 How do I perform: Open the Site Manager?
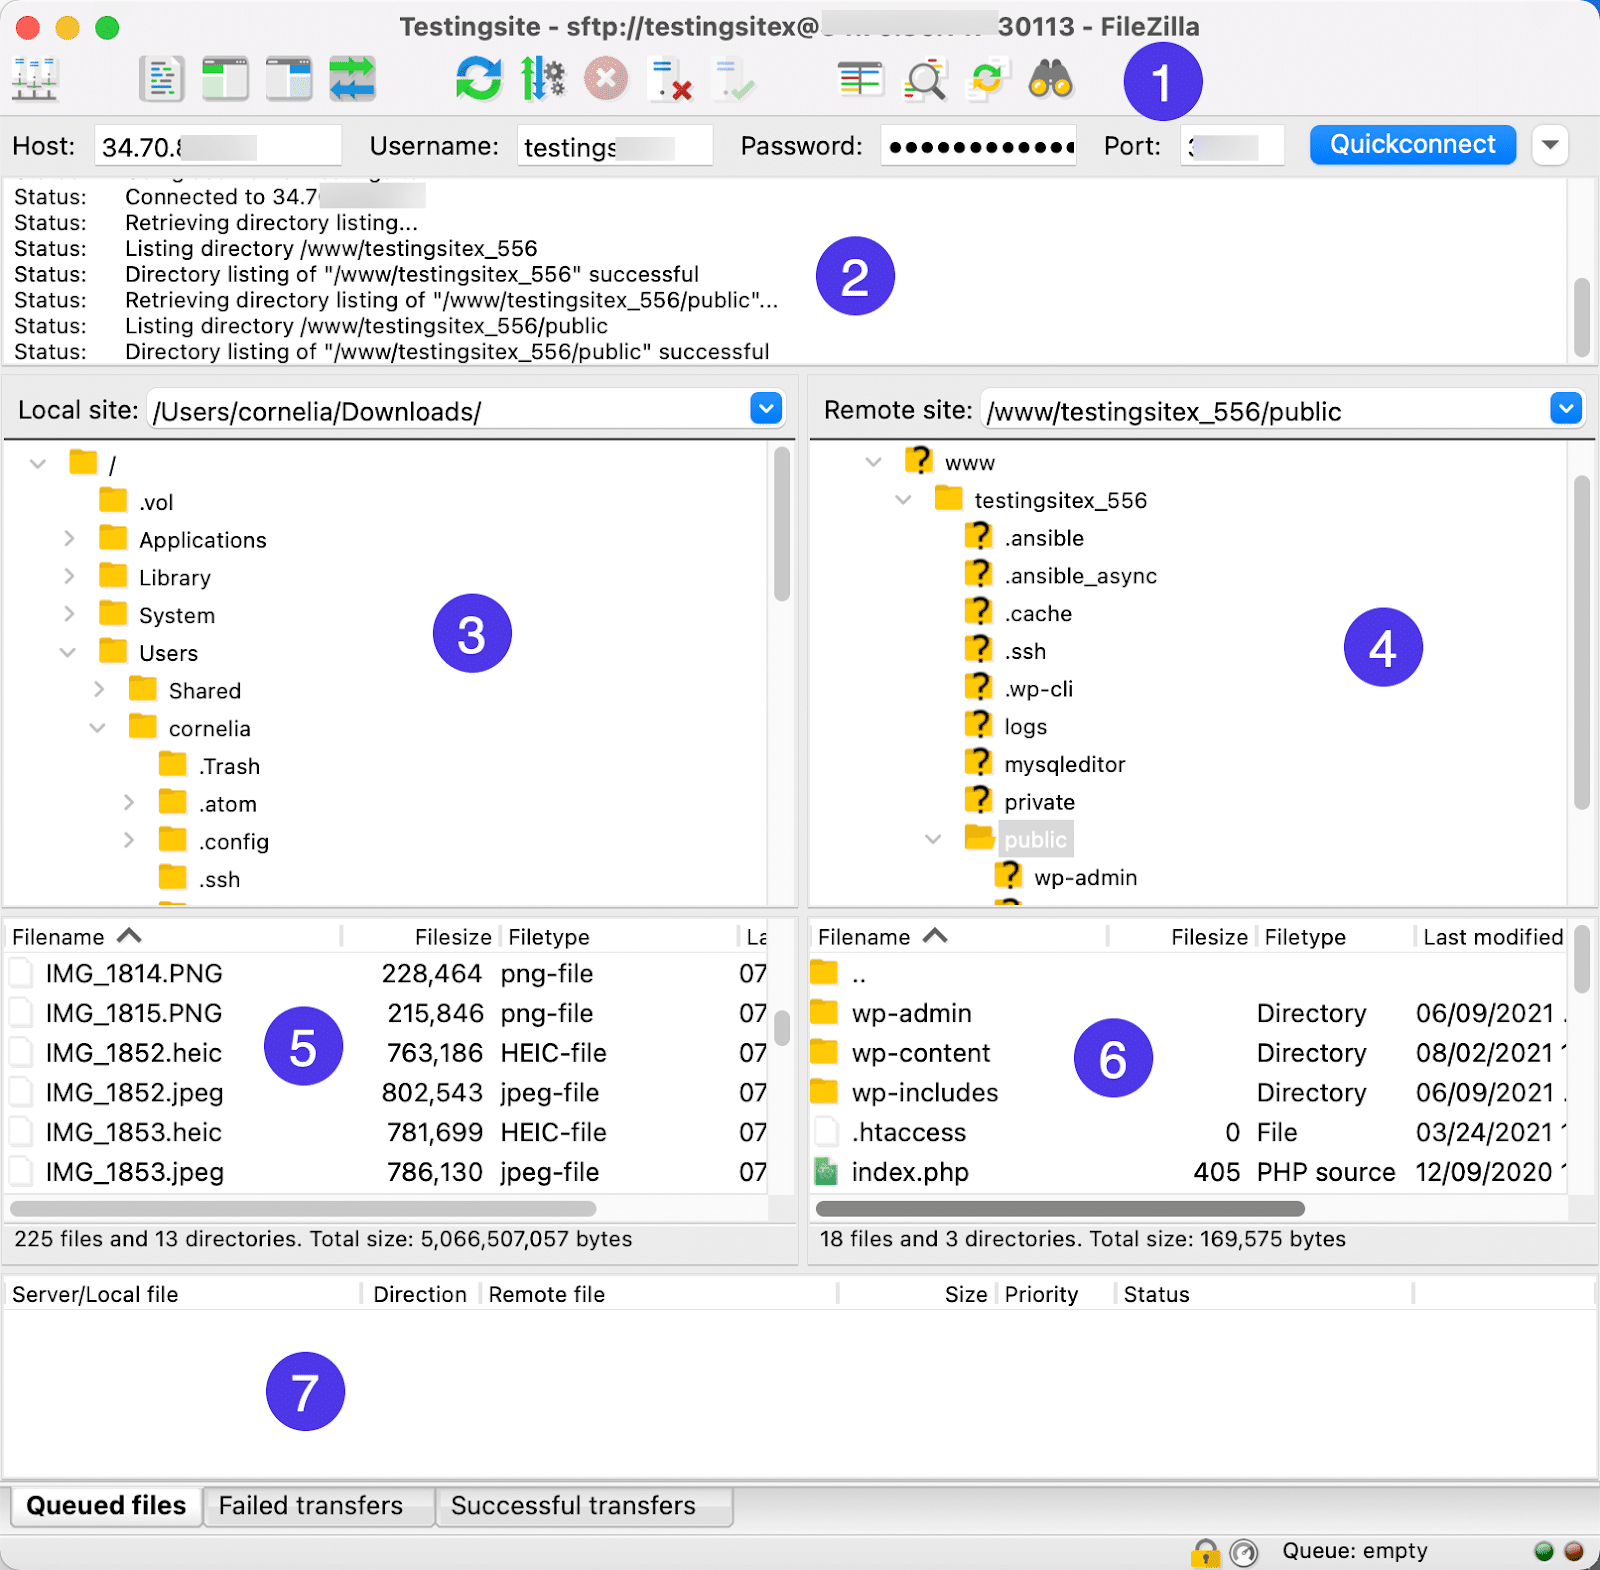point(35,78)
